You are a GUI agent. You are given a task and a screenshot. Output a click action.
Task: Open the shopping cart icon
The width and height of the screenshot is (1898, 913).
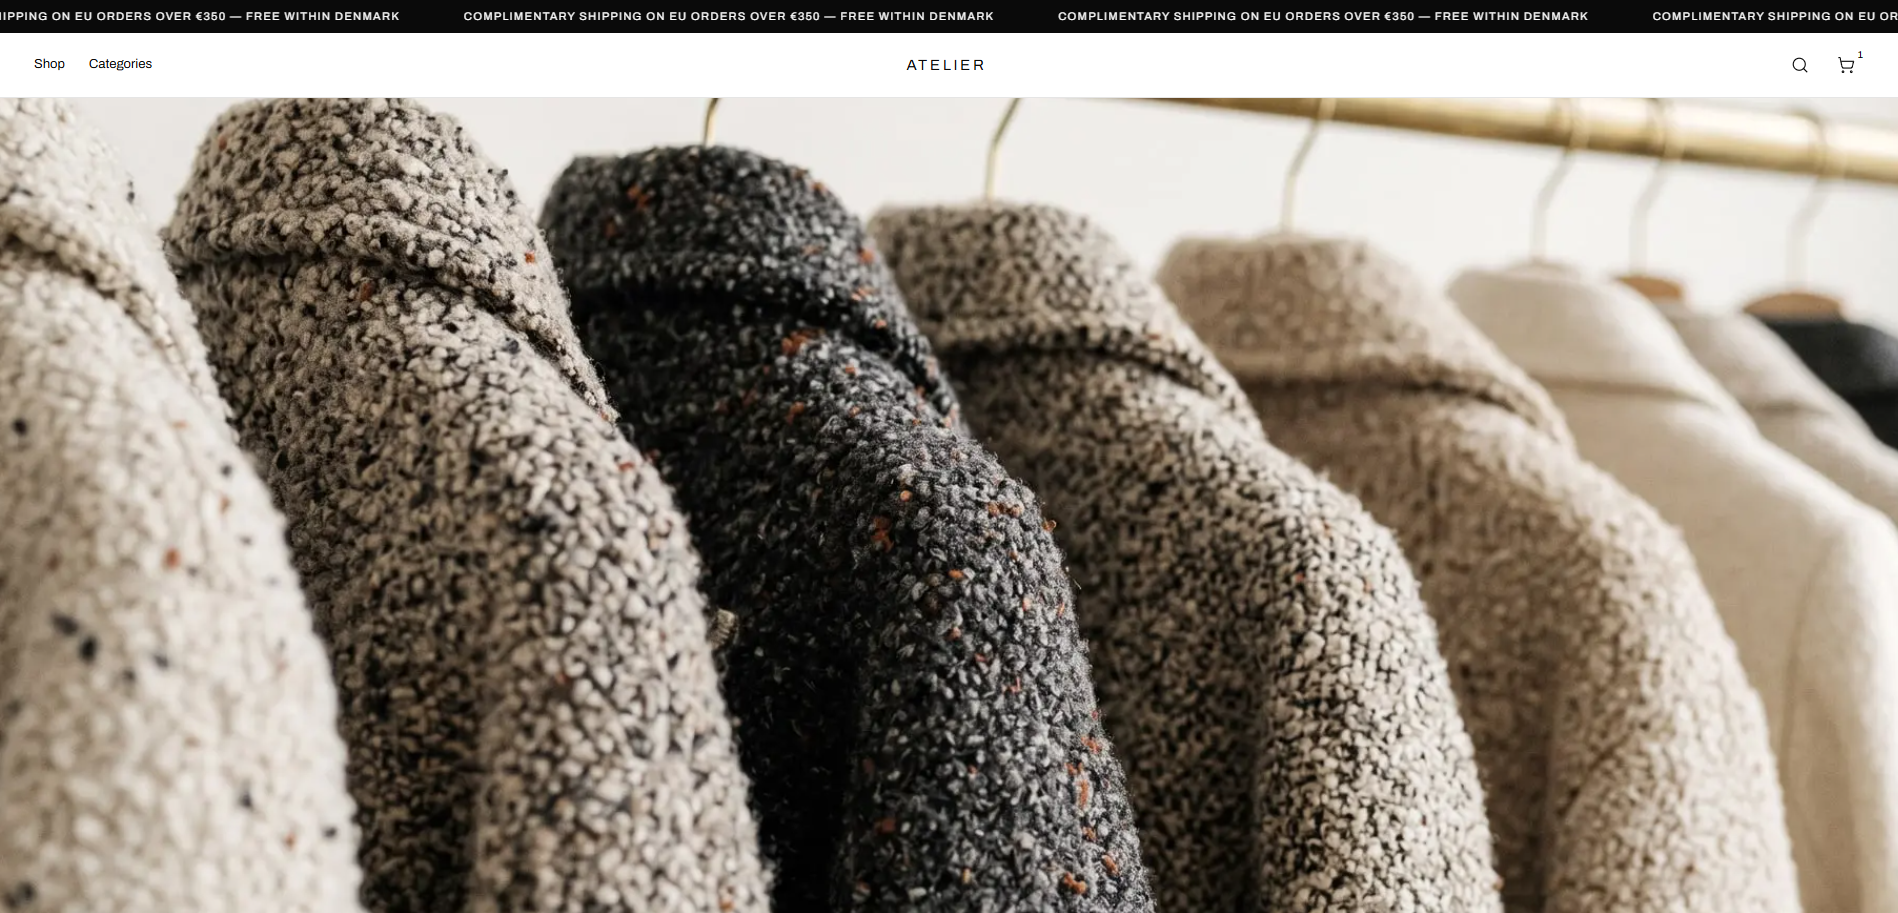click(x=1846, y=65)
